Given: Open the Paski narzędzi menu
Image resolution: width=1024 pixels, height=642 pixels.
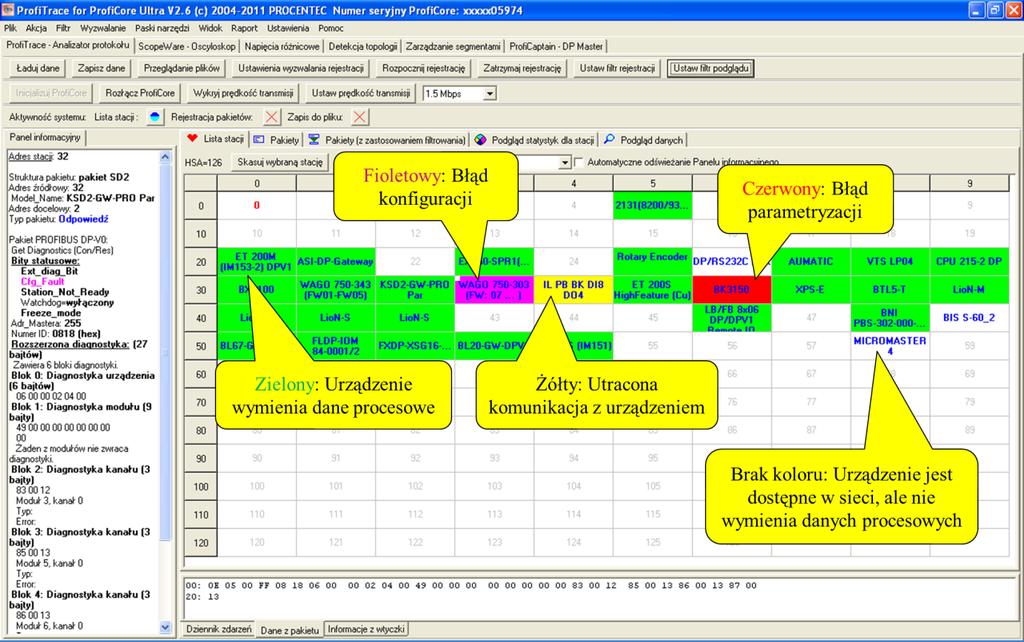Looking at the screenshot, I should coord(162,28).
